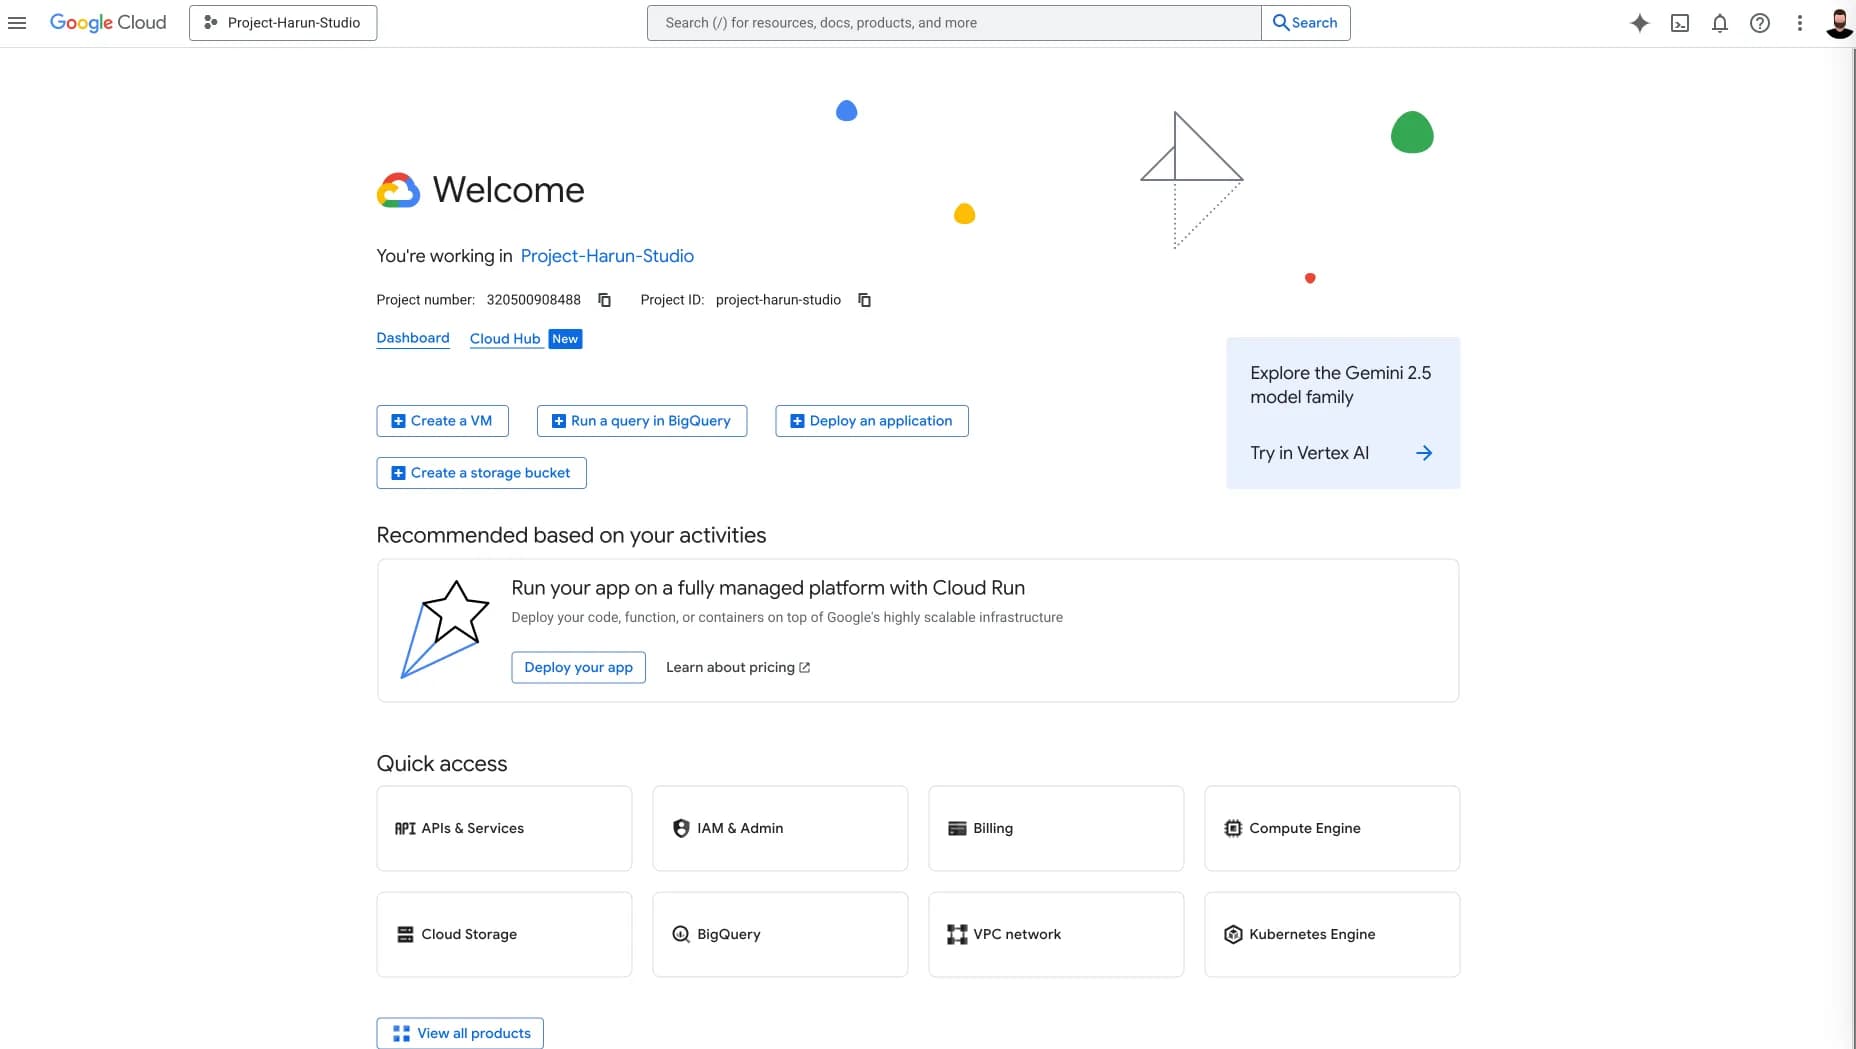Image resolution: width=1856 pixels, height=1049 pixels.
Task: Copy the project number to clipboard
Action: tap(604, 300)
